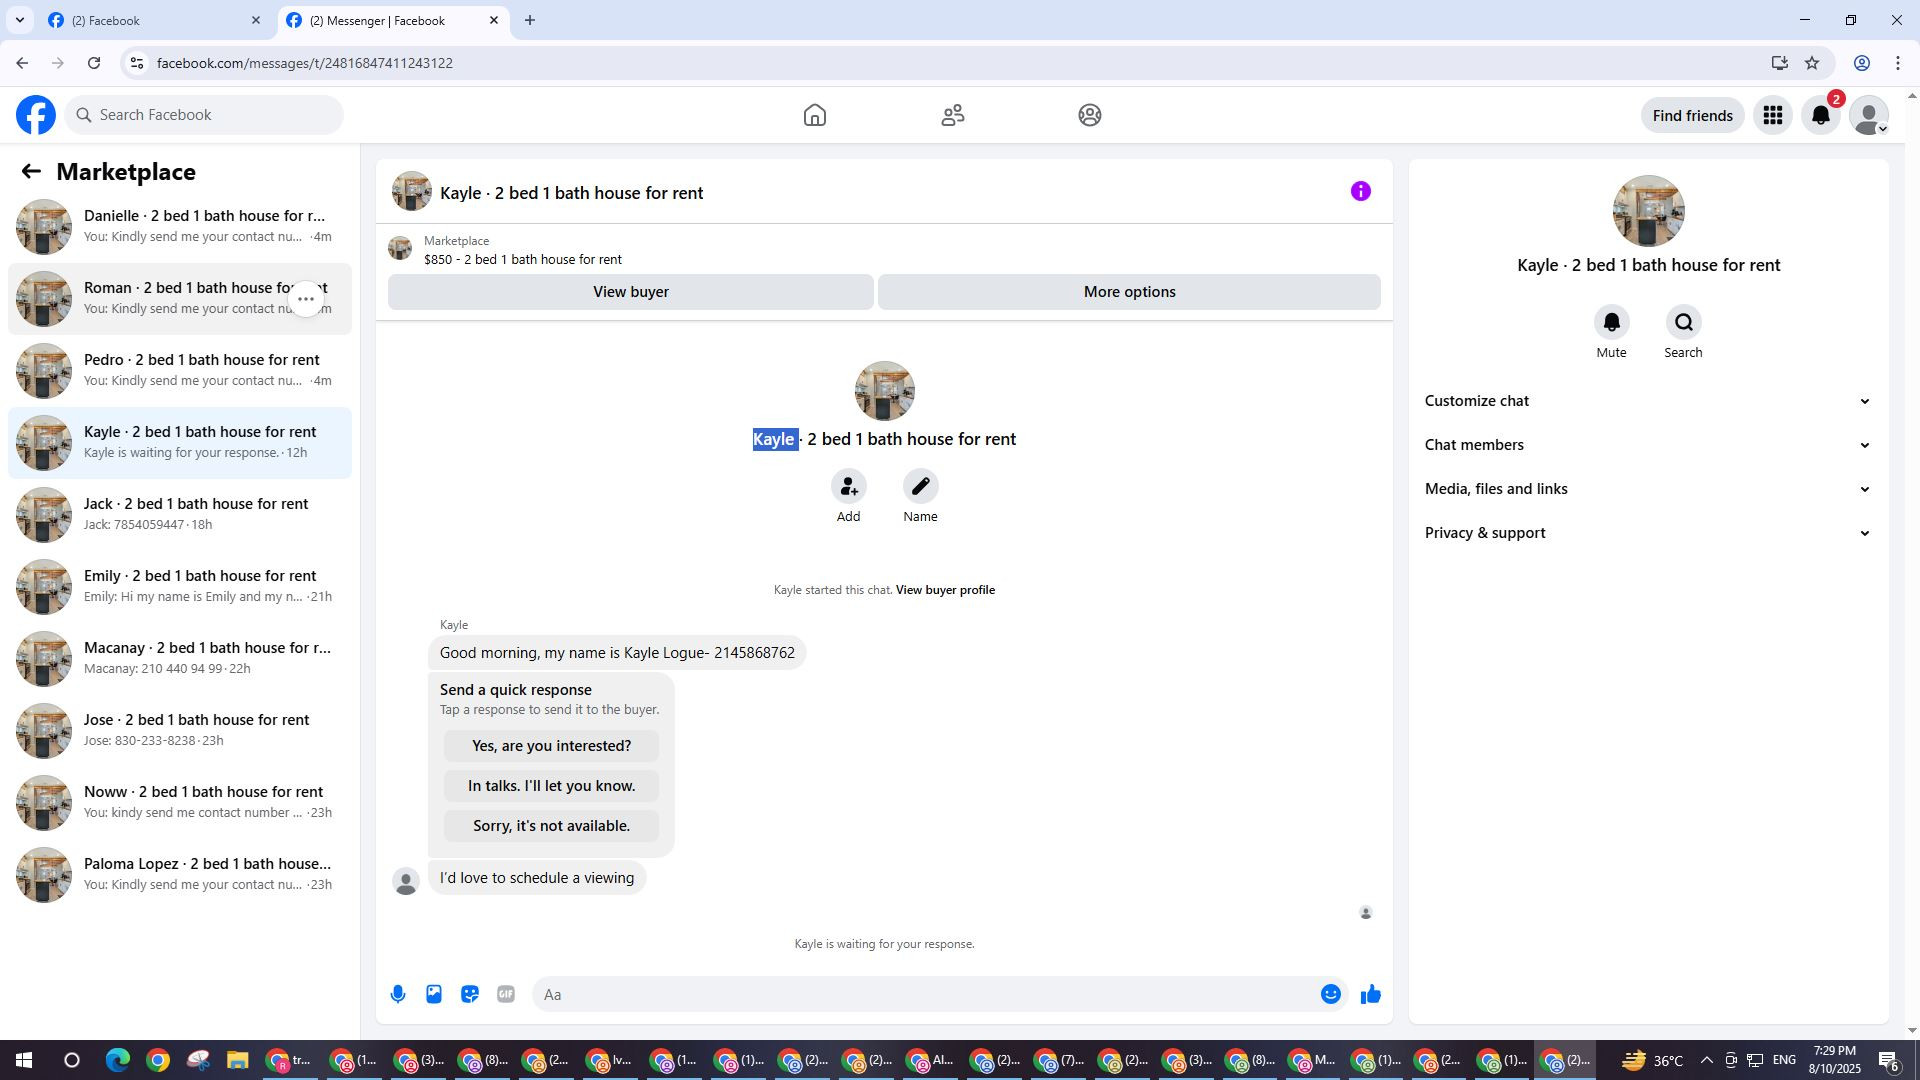Click the voice clip microphone icon
This screenshot has width=1920, height=1080.
point(398,994)
